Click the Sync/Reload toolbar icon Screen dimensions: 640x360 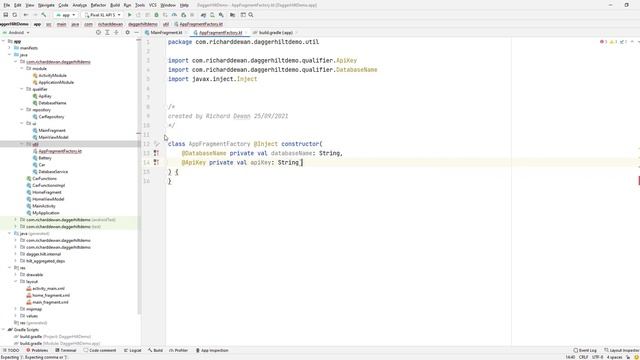[15, 15]
